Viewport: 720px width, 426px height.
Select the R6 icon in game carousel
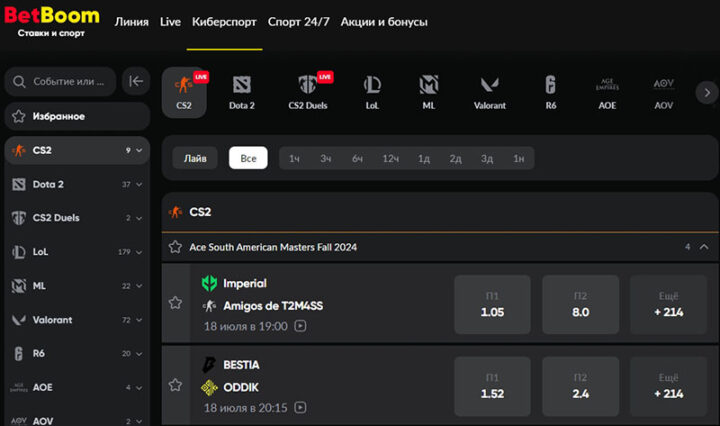click(550, 91)
